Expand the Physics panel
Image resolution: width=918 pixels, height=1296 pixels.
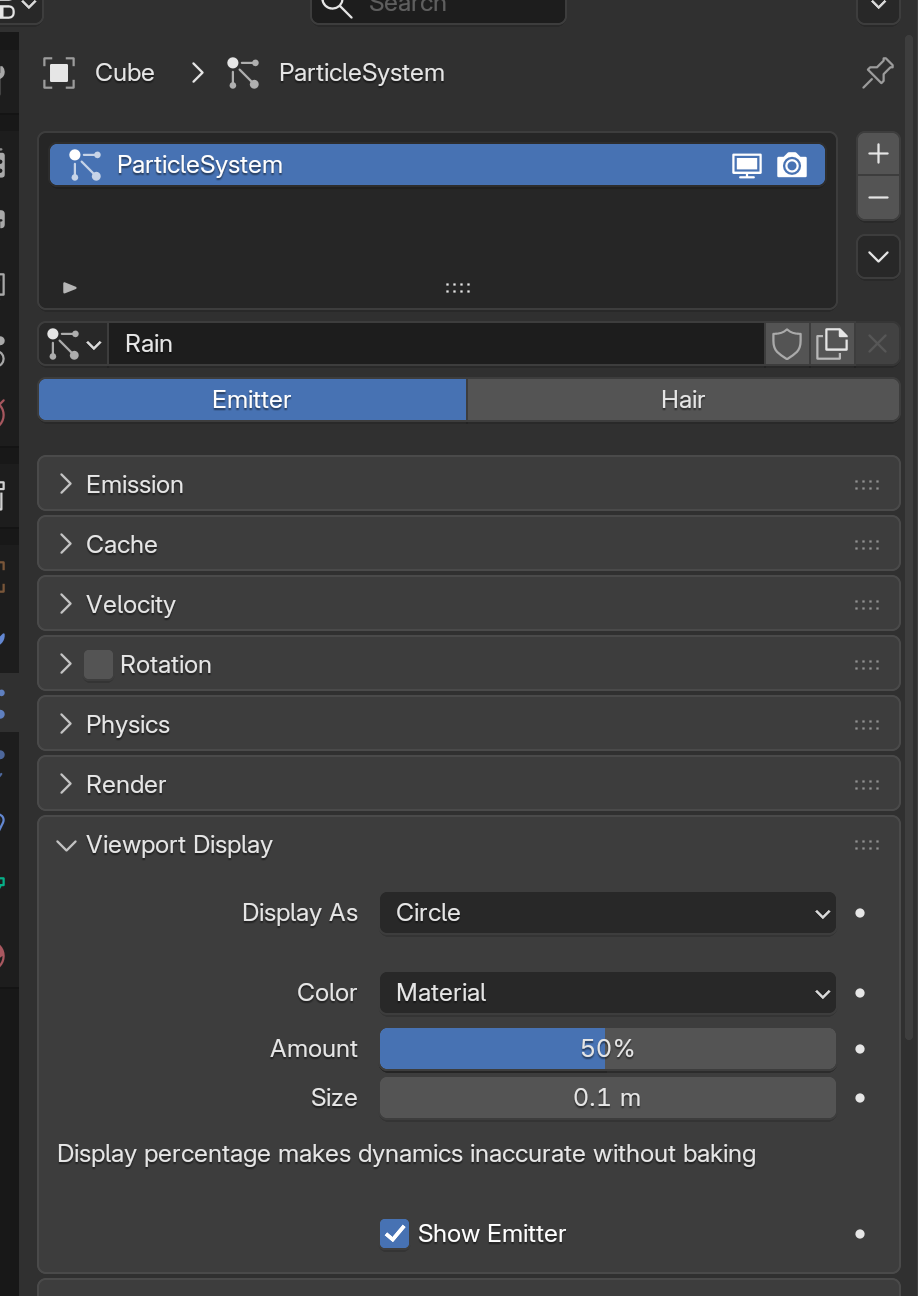tap(66, 725)
